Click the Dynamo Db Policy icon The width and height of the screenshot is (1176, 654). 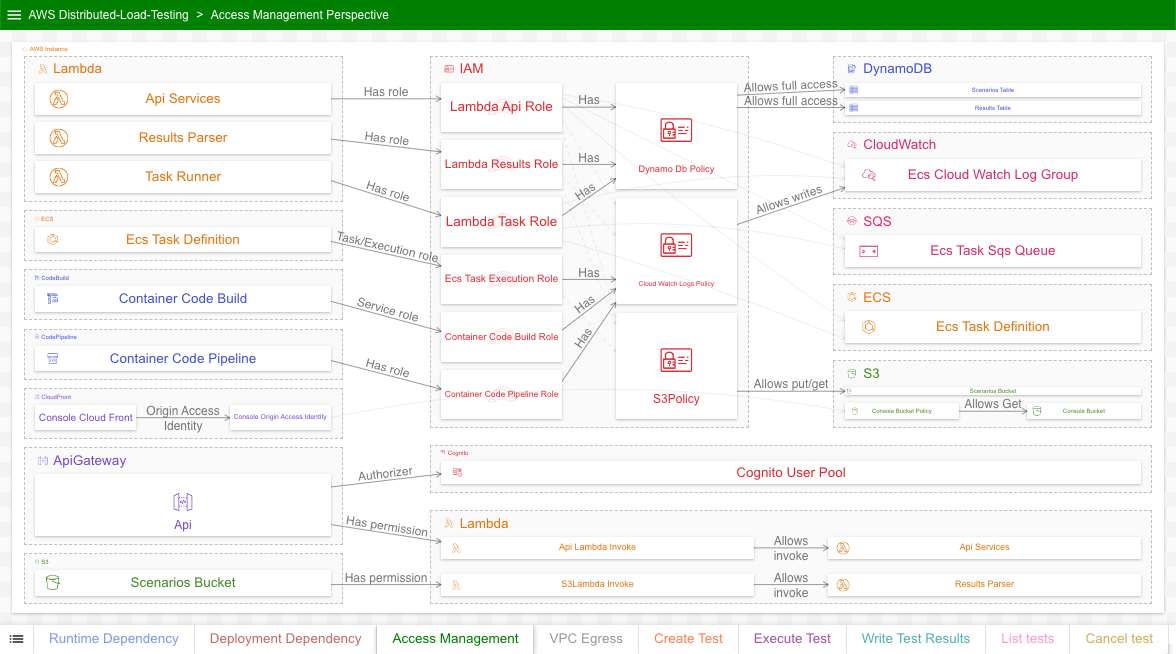(x=676, y=130)
